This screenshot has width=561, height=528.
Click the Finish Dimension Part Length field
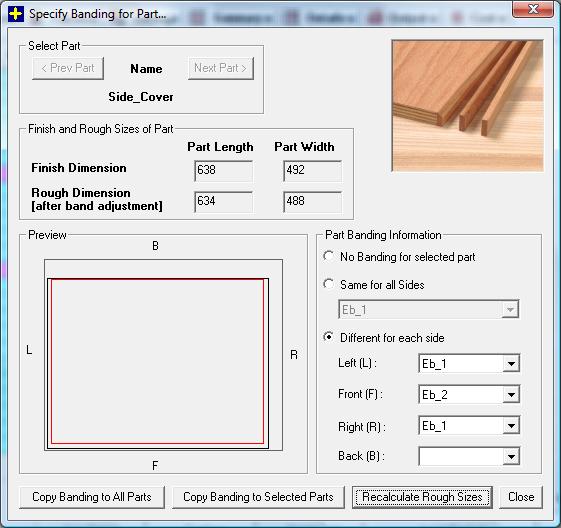coord(224,170)
